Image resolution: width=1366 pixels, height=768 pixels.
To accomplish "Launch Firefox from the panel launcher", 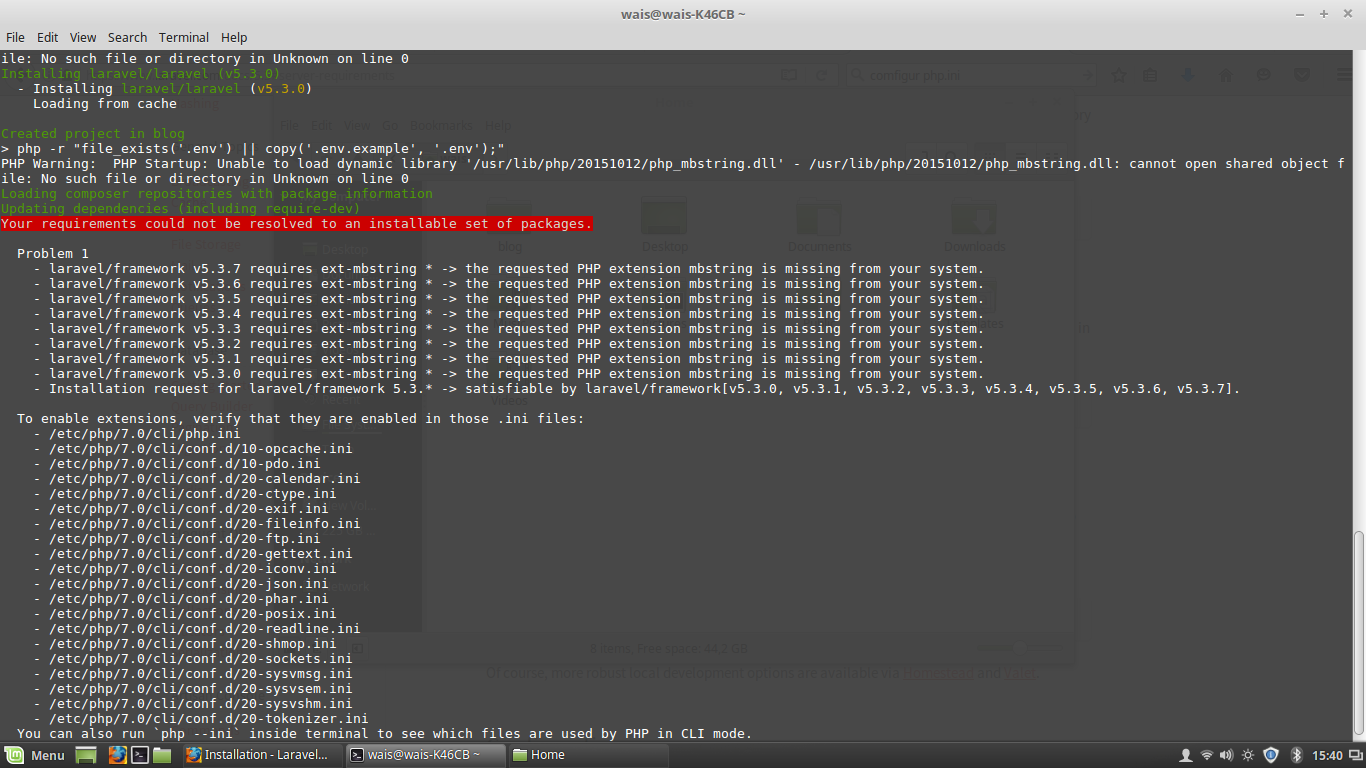I will click(117, 755).
